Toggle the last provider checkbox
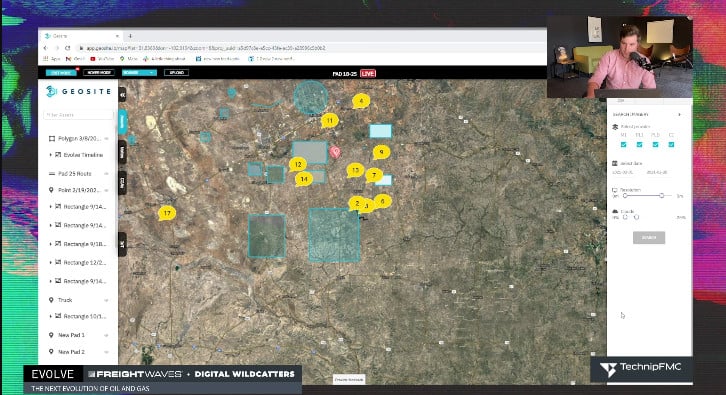 tap(671, 144)
